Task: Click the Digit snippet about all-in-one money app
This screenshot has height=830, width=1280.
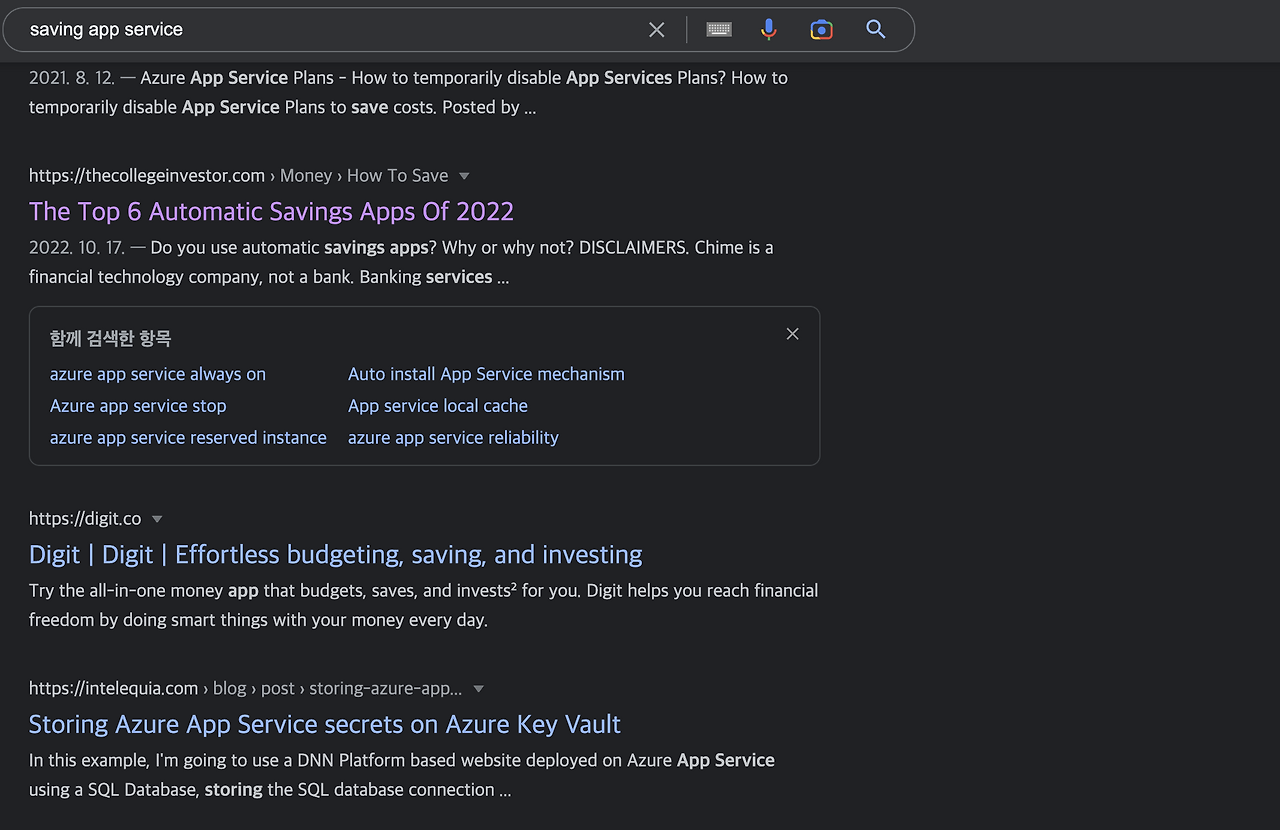Action: click(x=424, y=605)
